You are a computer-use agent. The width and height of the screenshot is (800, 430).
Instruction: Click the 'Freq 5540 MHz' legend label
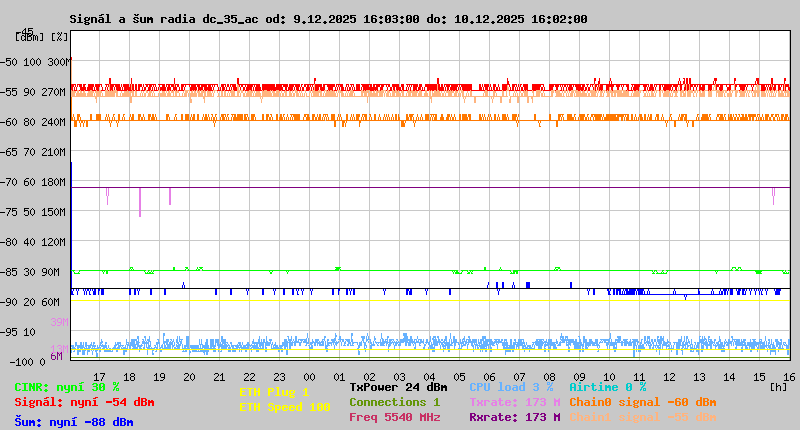(394, 417)
